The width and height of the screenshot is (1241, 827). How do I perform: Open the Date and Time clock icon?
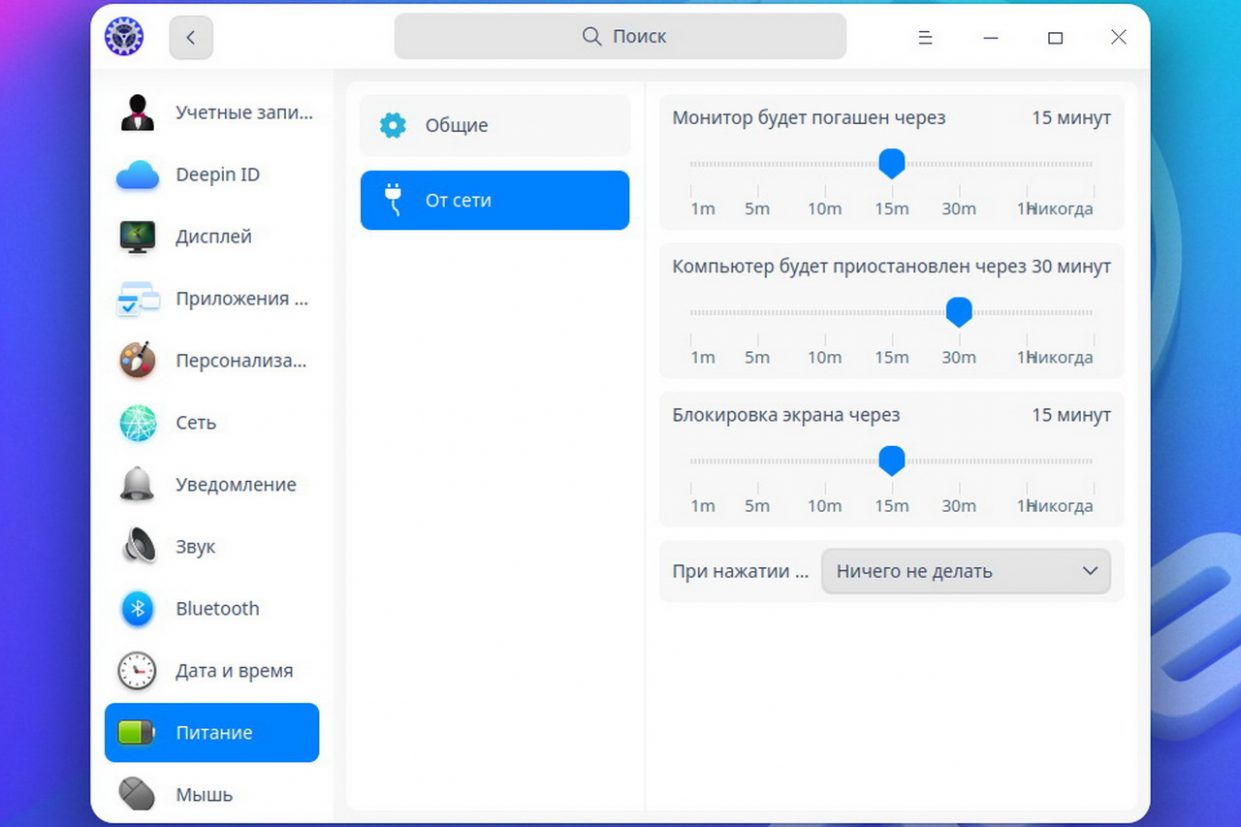tap(137, 671)
